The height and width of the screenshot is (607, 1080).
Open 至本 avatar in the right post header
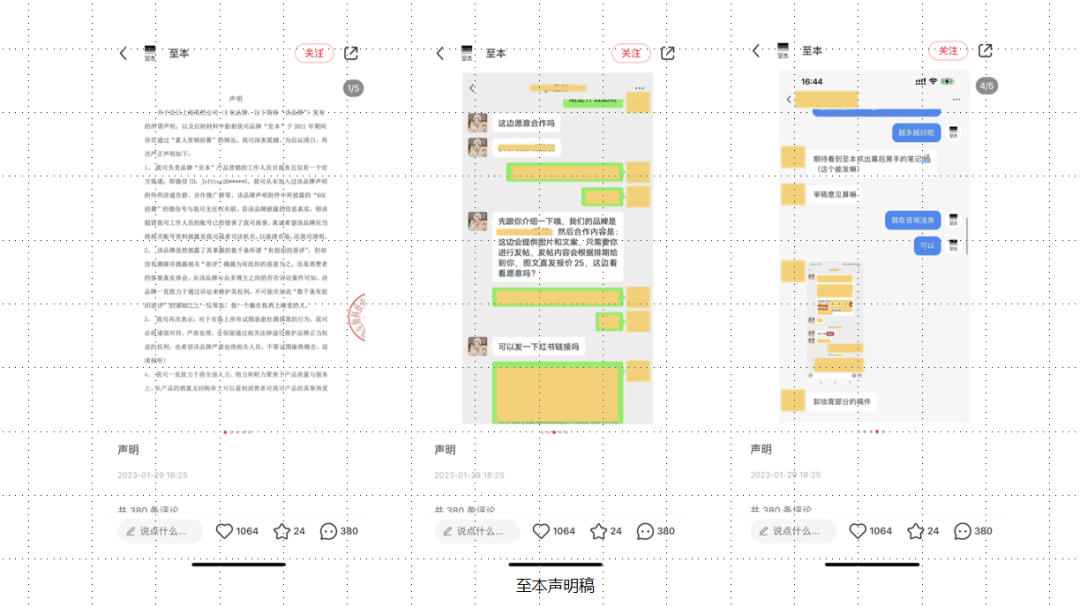pyautogui.click(x=783, y=50)
